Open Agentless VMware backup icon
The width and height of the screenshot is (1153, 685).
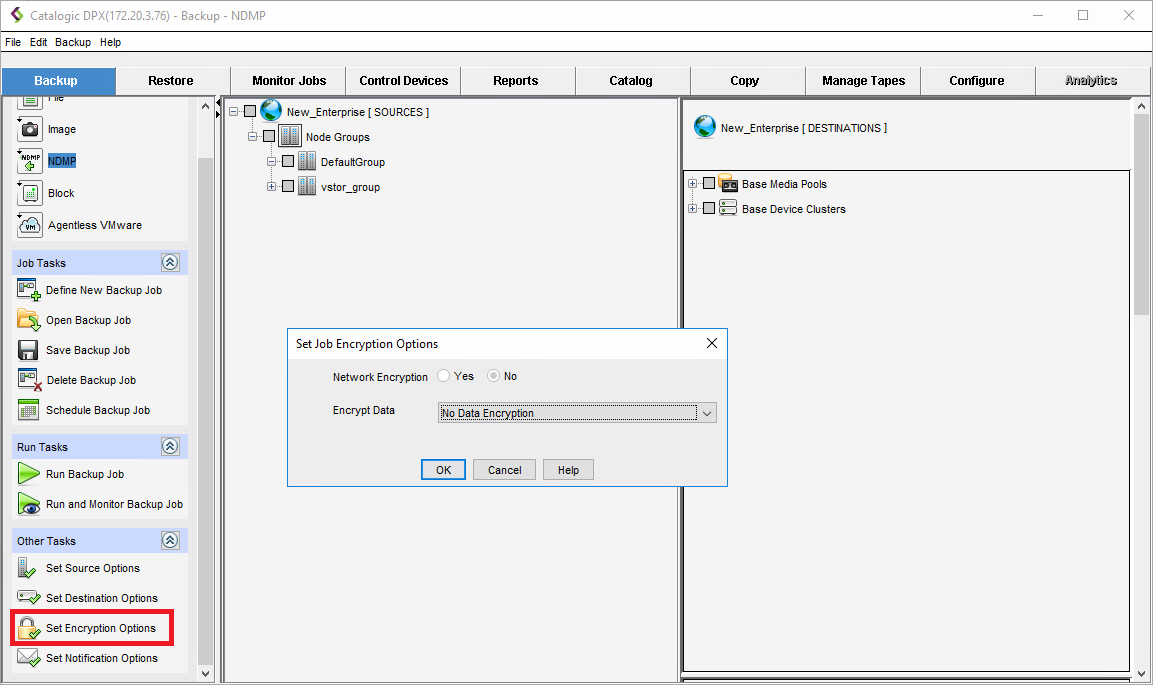coord(30,225)
